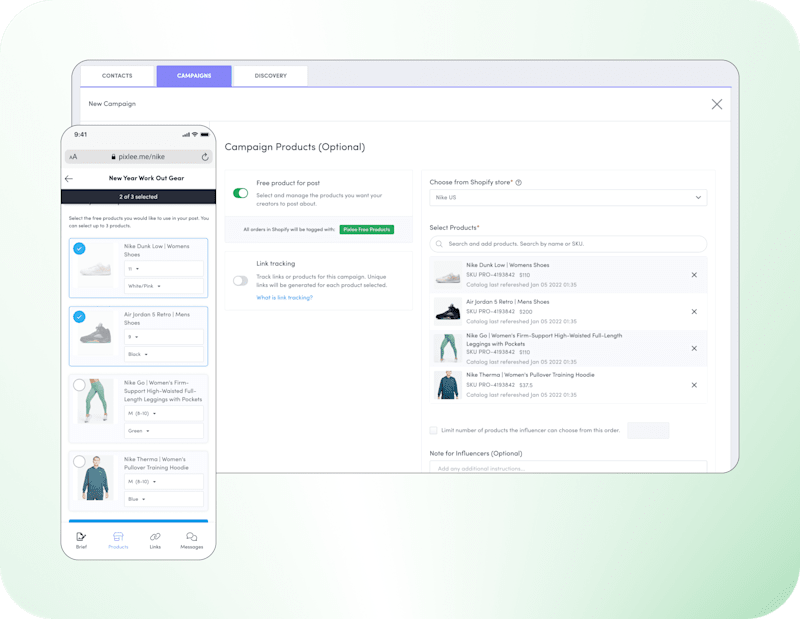Viewport: 800px width, 619px height.
Task: Click the blue button on phone bottom
Action: [x=138, y=521]
